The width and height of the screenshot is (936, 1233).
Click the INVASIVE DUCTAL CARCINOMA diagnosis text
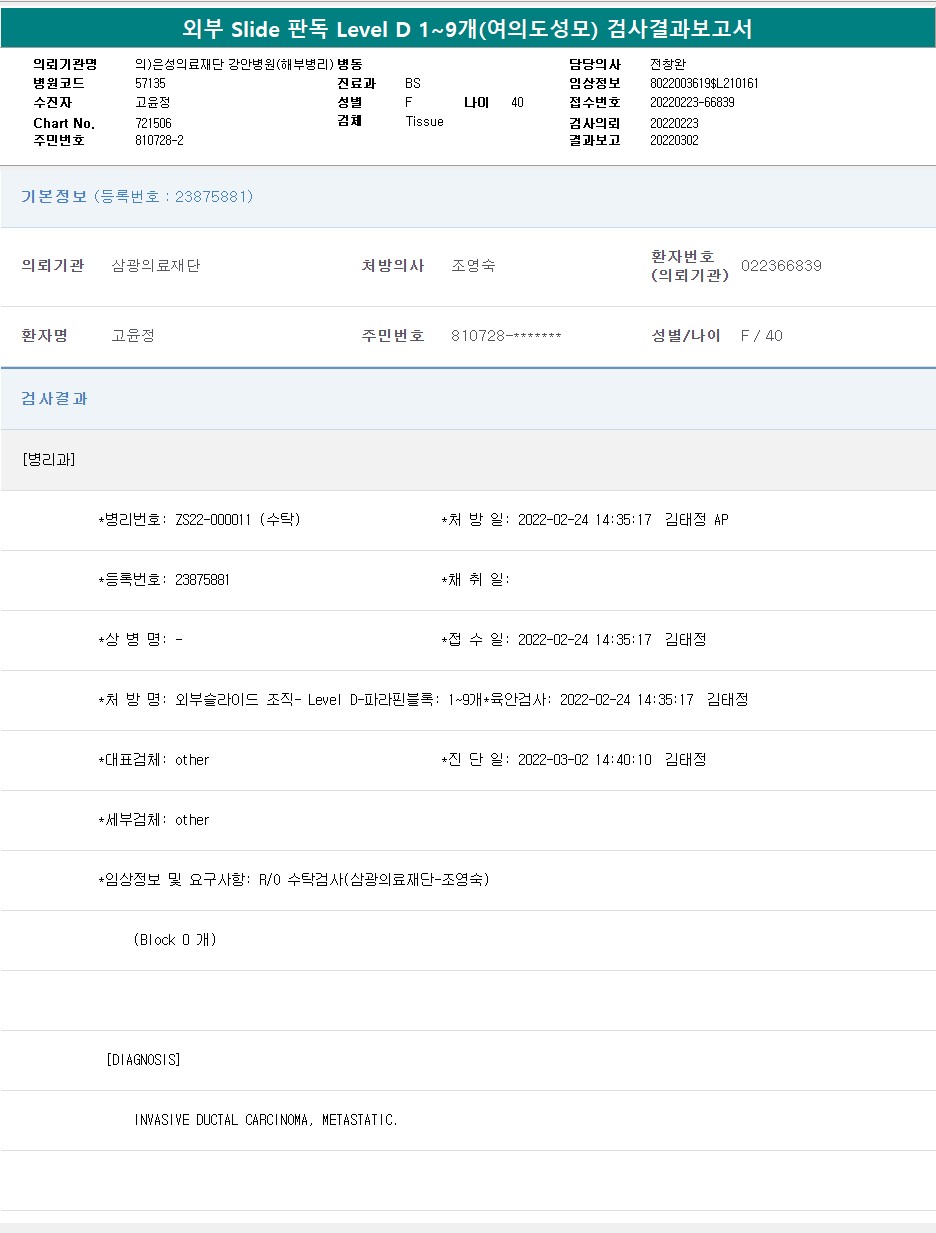266,1120
